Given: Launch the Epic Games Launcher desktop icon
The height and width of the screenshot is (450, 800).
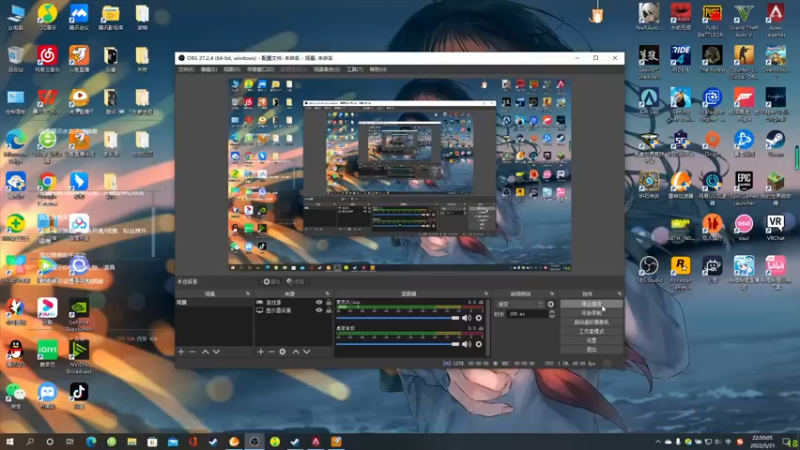Looking at the screenshot, I should [744, 189].
